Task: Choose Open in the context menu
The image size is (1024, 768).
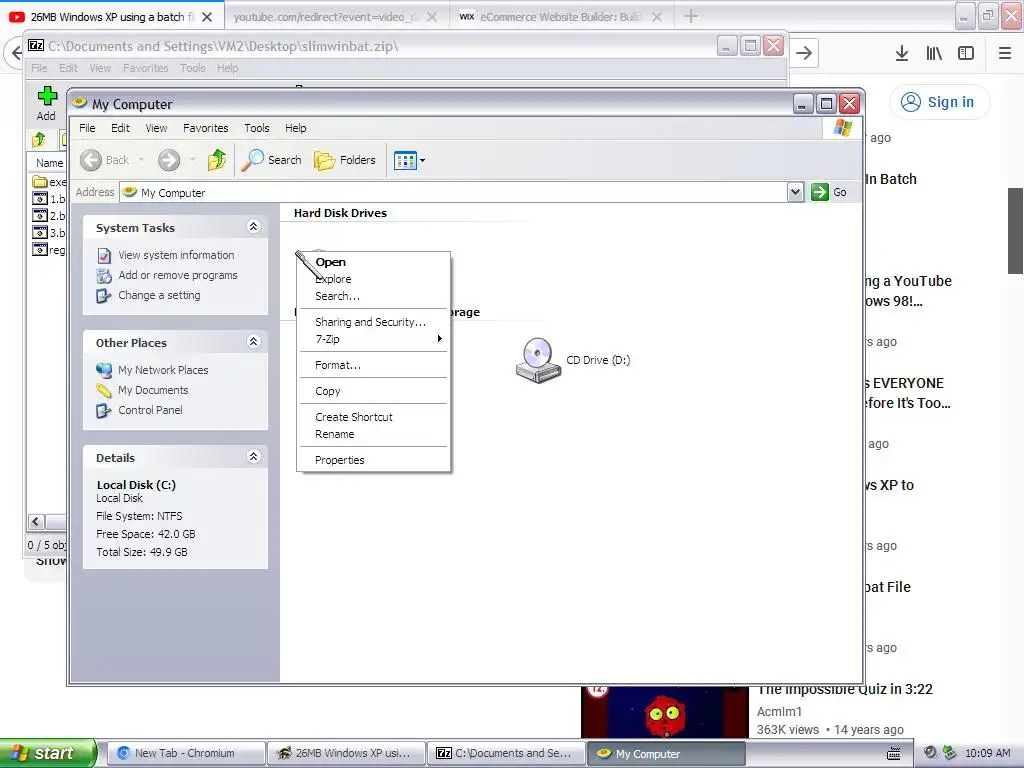Action: tap(373, 262)
